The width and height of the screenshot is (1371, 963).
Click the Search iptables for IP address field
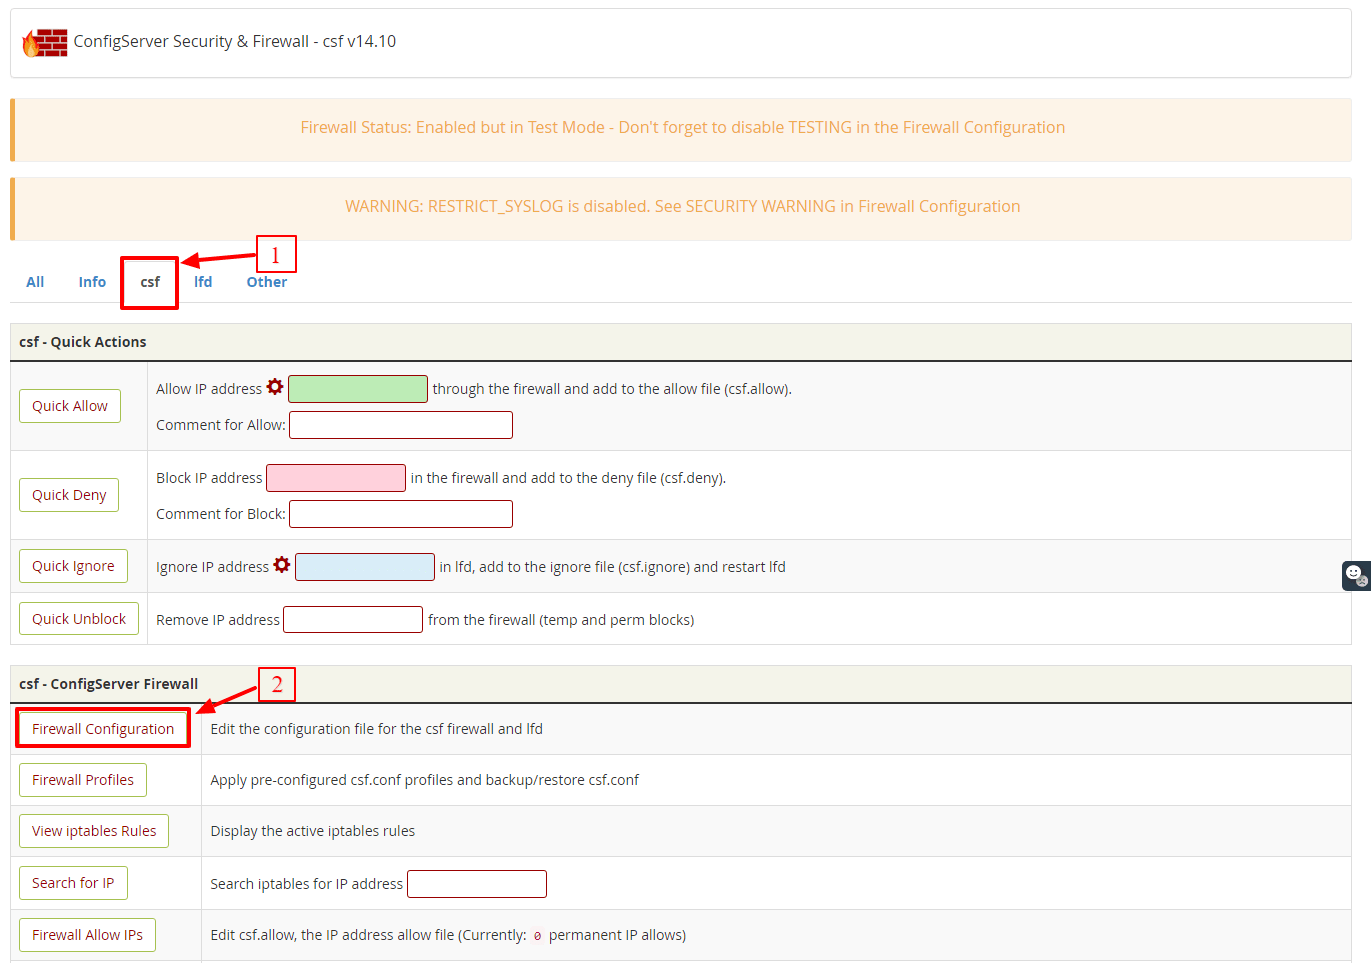(x=477, y=884)
